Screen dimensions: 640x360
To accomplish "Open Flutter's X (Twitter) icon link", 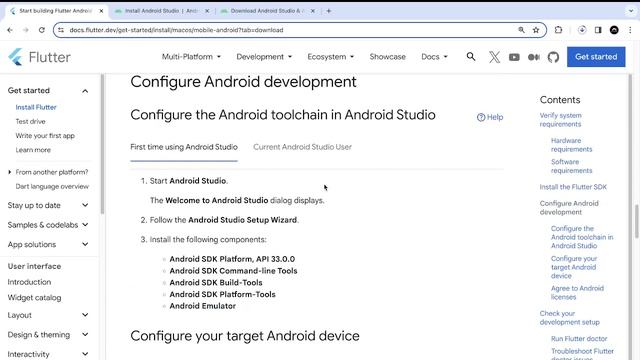I will point(494,57).
